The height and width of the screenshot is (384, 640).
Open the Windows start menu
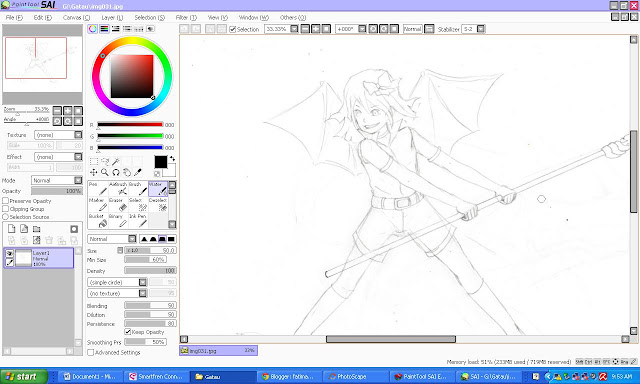[x=23, y=376]
